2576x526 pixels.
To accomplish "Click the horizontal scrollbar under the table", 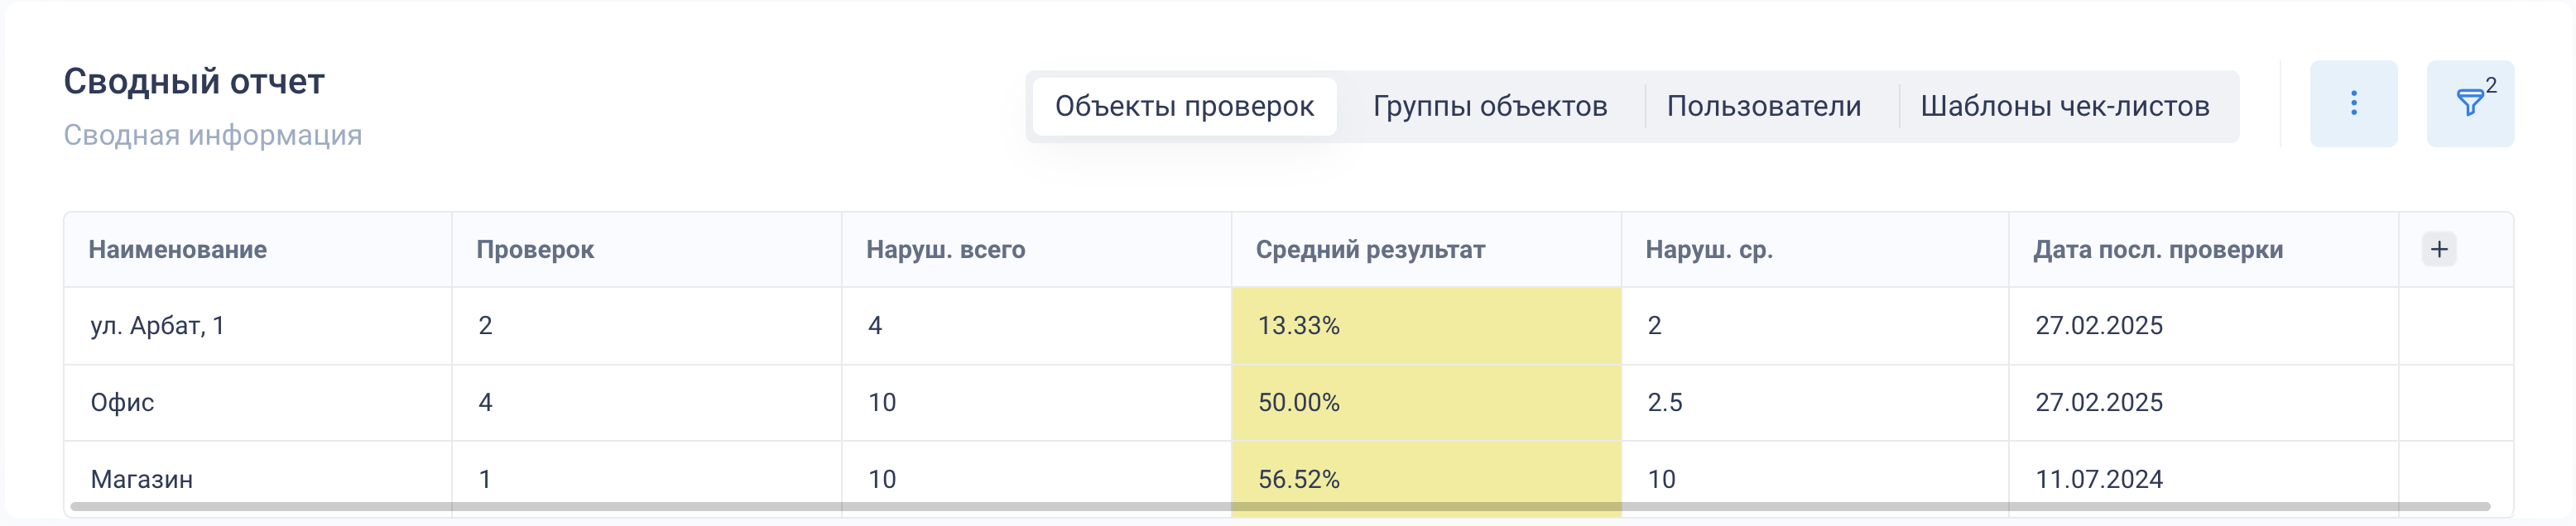I will click(x=1280, y=507).
